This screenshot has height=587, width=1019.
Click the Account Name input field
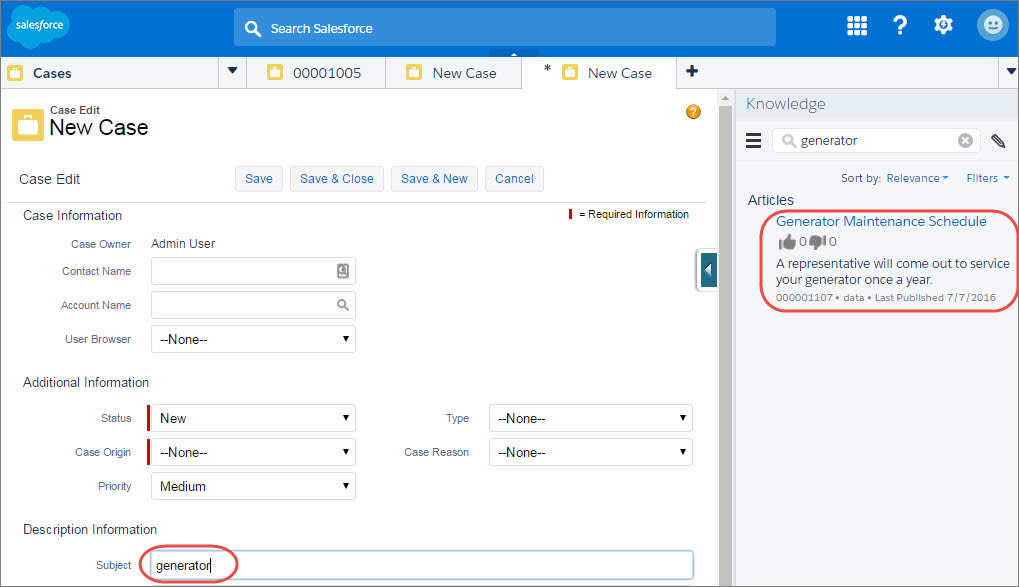[x=253, y=305]
